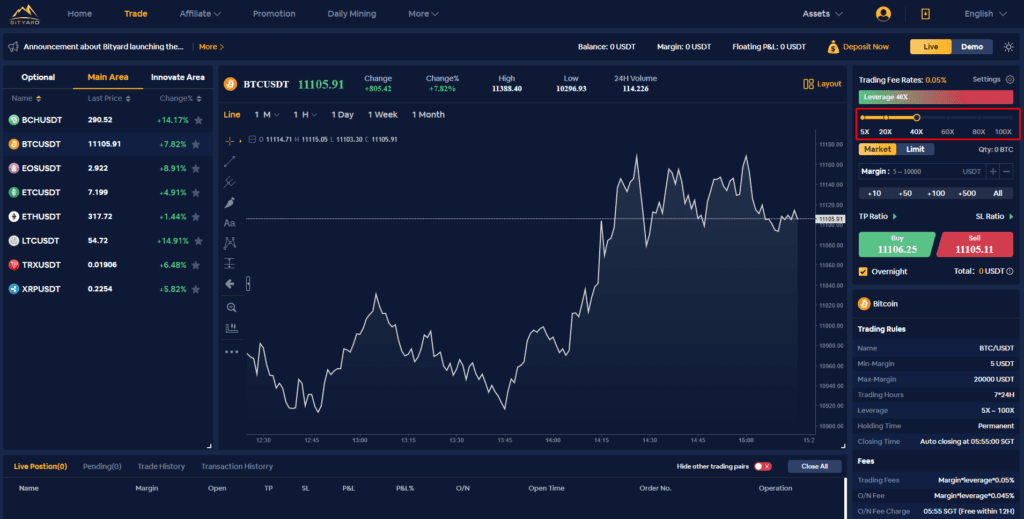This screenshot has width=1024, height=519.
Task: Click the light theme sun icon
Action: tap(1008, 47)
